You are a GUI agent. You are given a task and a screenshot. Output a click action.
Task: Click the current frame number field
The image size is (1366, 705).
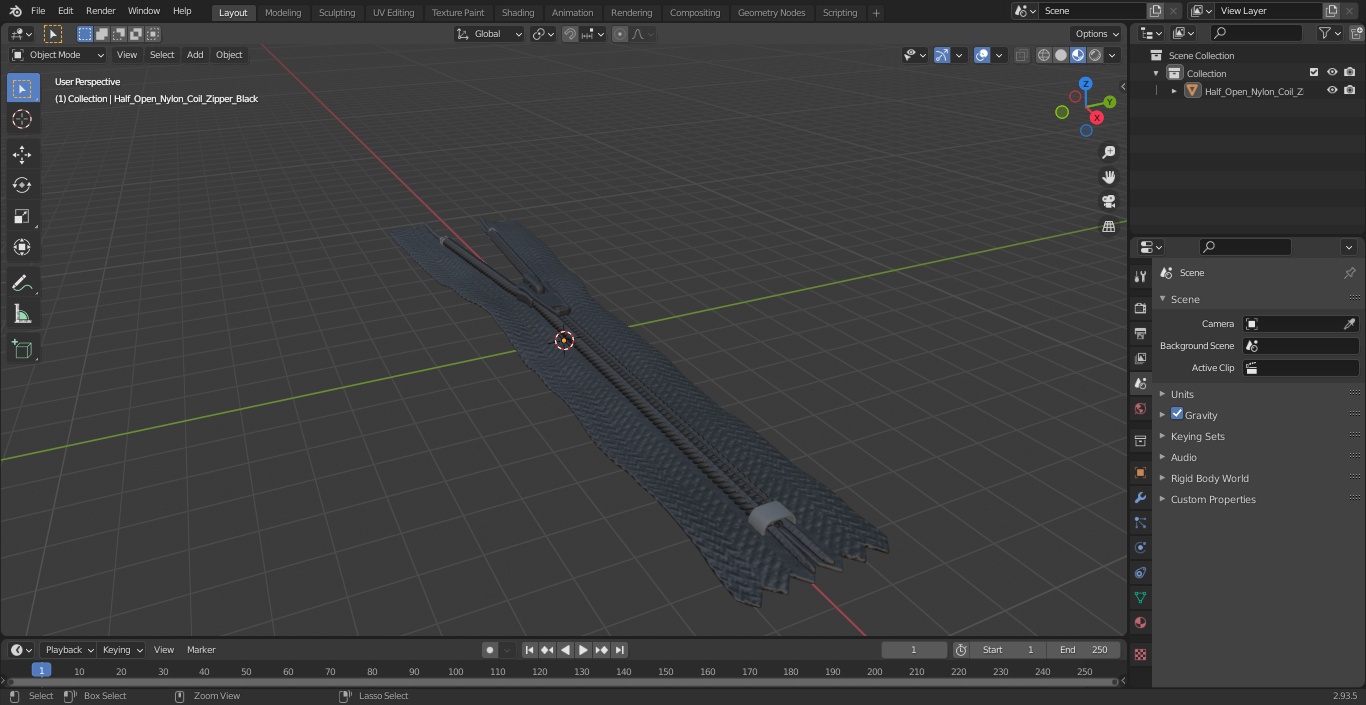914,650
